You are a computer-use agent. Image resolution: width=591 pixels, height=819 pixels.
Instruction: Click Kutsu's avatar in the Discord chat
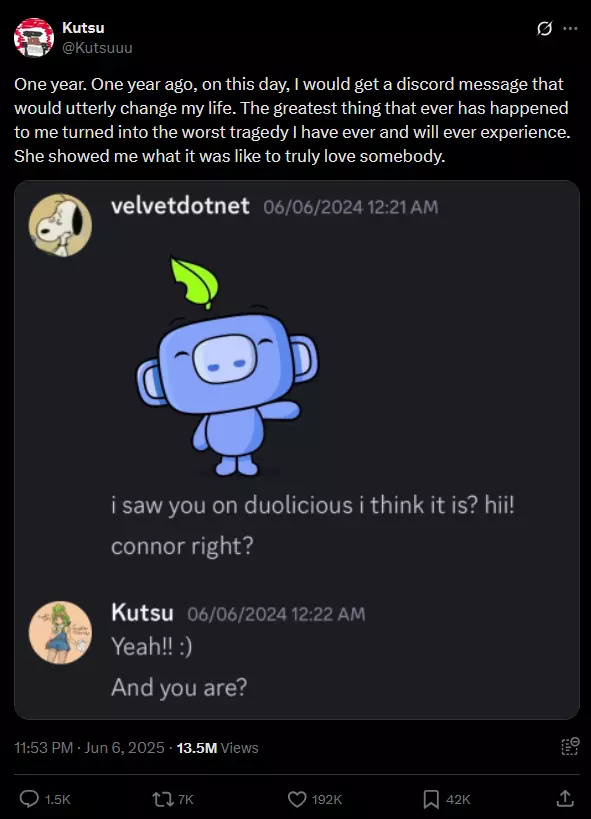pyautogui.click(x=60, y=633)
